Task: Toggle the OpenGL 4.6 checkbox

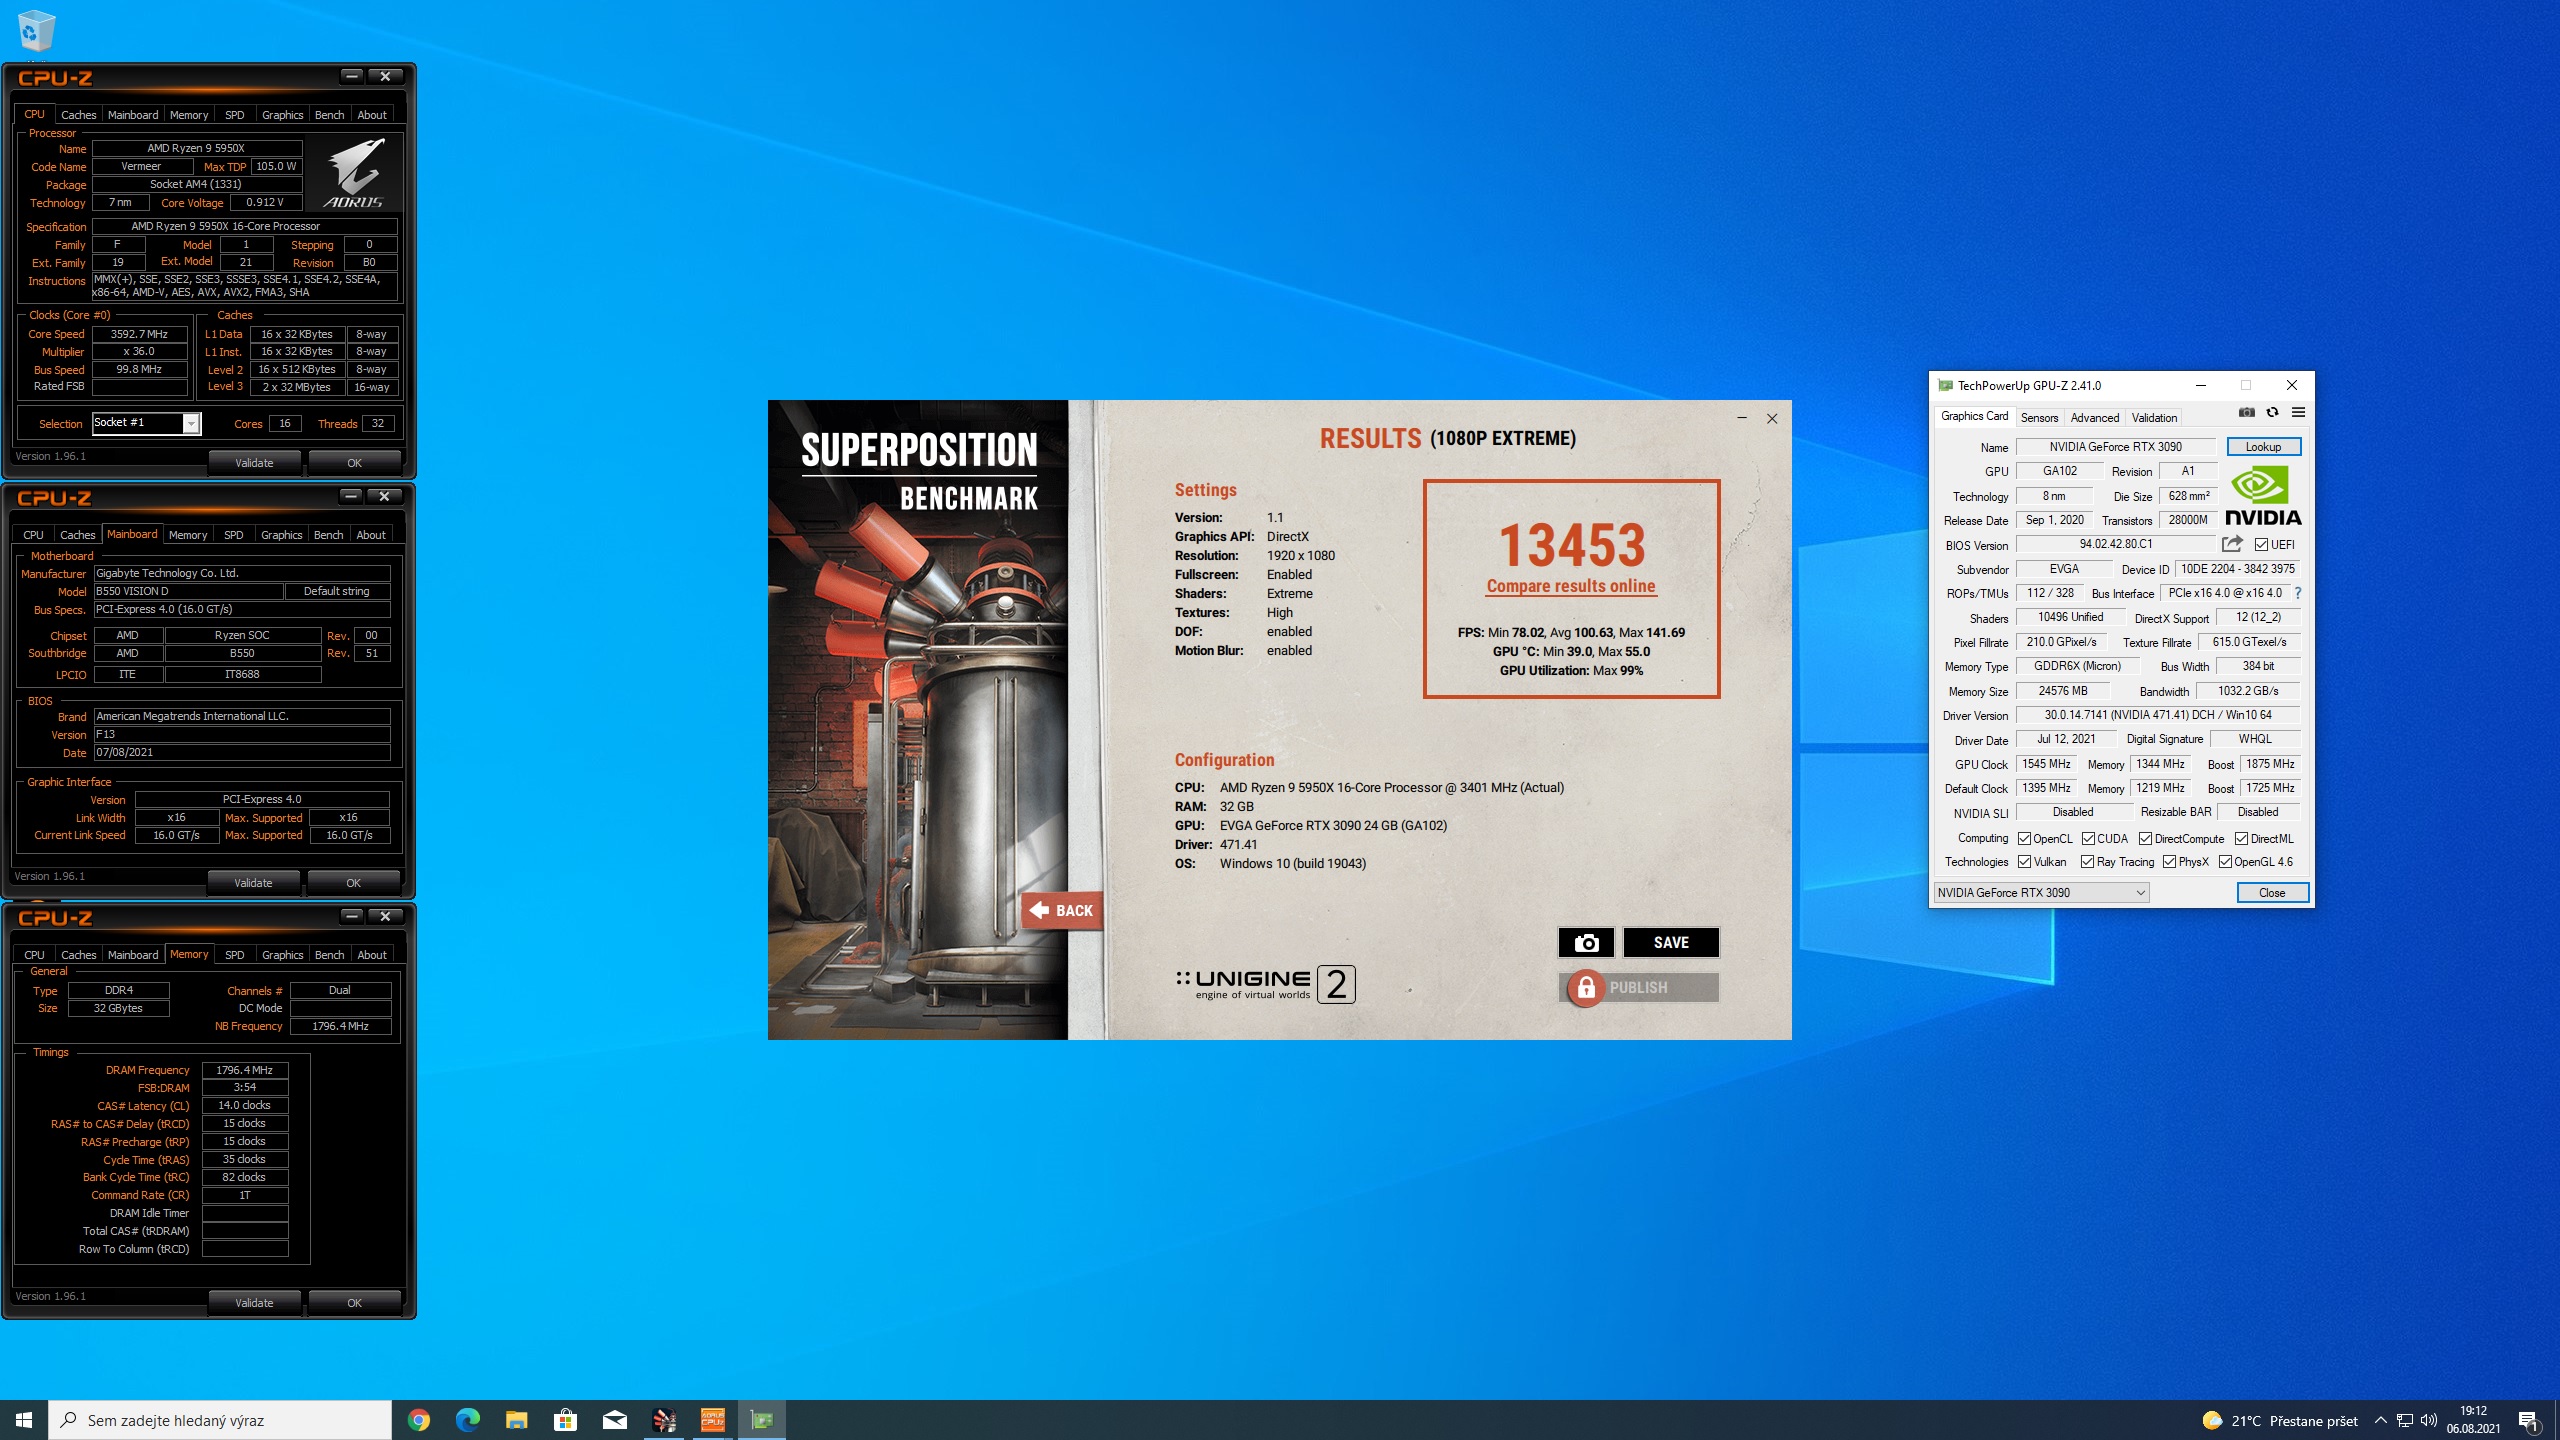Action: (x=2225, y=861)
